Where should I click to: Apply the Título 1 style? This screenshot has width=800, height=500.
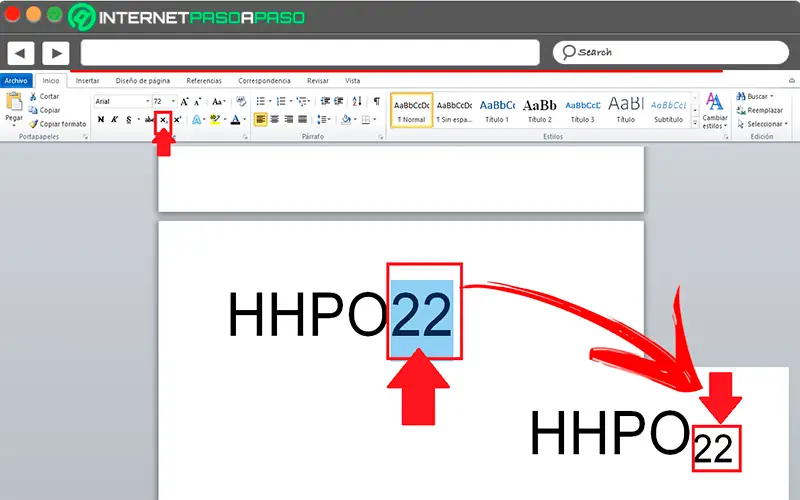[497, 110]
